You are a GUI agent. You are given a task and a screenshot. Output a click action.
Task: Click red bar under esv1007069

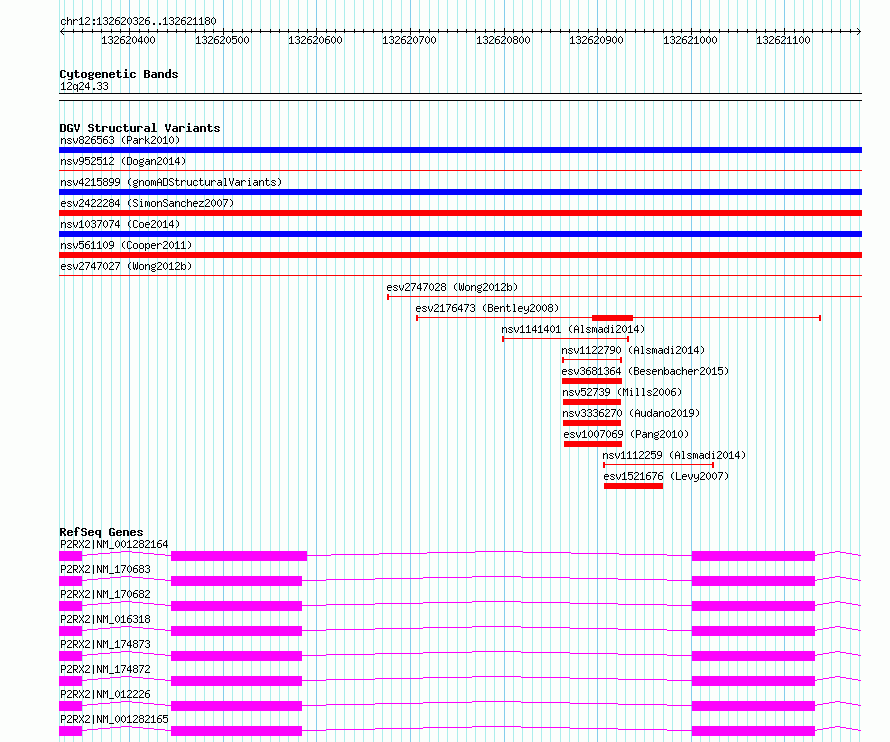click(x=593, y=444)
